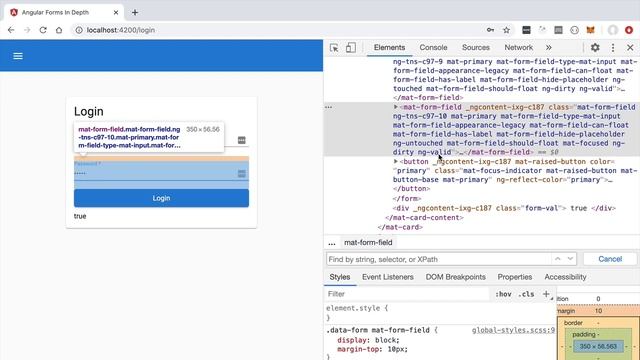Open a new browser tab
This screenshot has height=360, width=640.
135,13
